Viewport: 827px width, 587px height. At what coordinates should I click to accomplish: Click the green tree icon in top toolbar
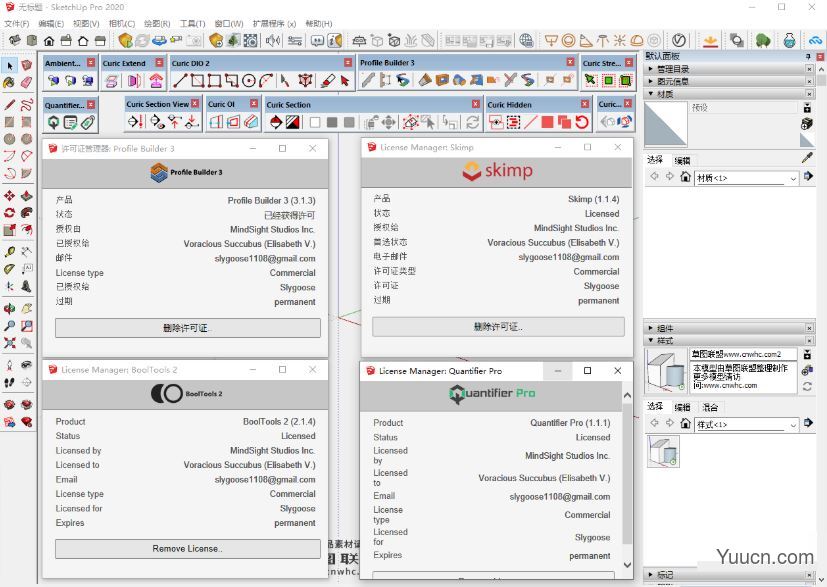point(763,40)
